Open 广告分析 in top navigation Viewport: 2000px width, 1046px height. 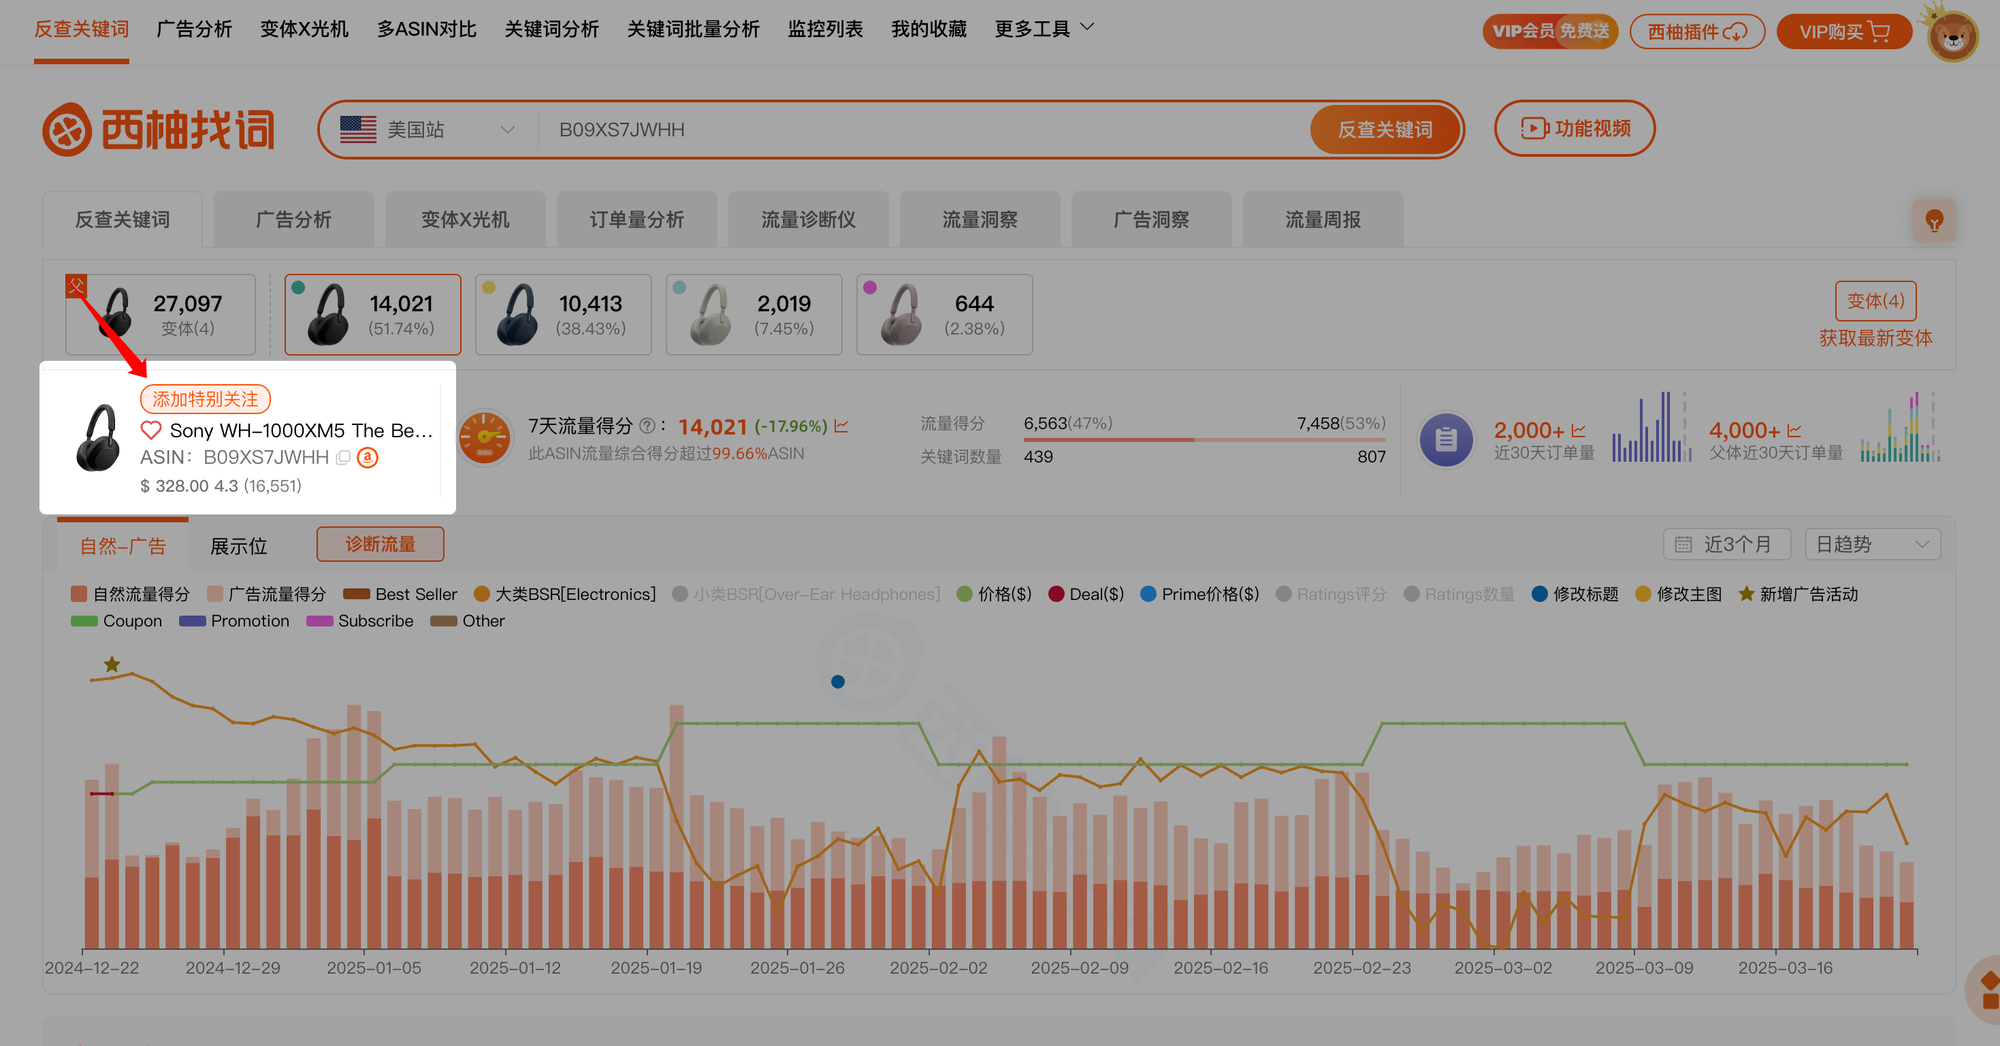(194, 29)
